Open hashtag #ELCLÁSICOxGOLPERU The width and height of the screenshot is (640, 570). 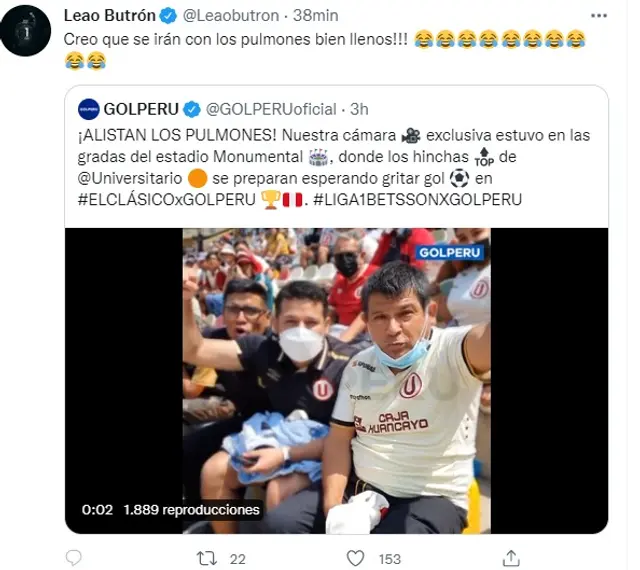[167, 200]
